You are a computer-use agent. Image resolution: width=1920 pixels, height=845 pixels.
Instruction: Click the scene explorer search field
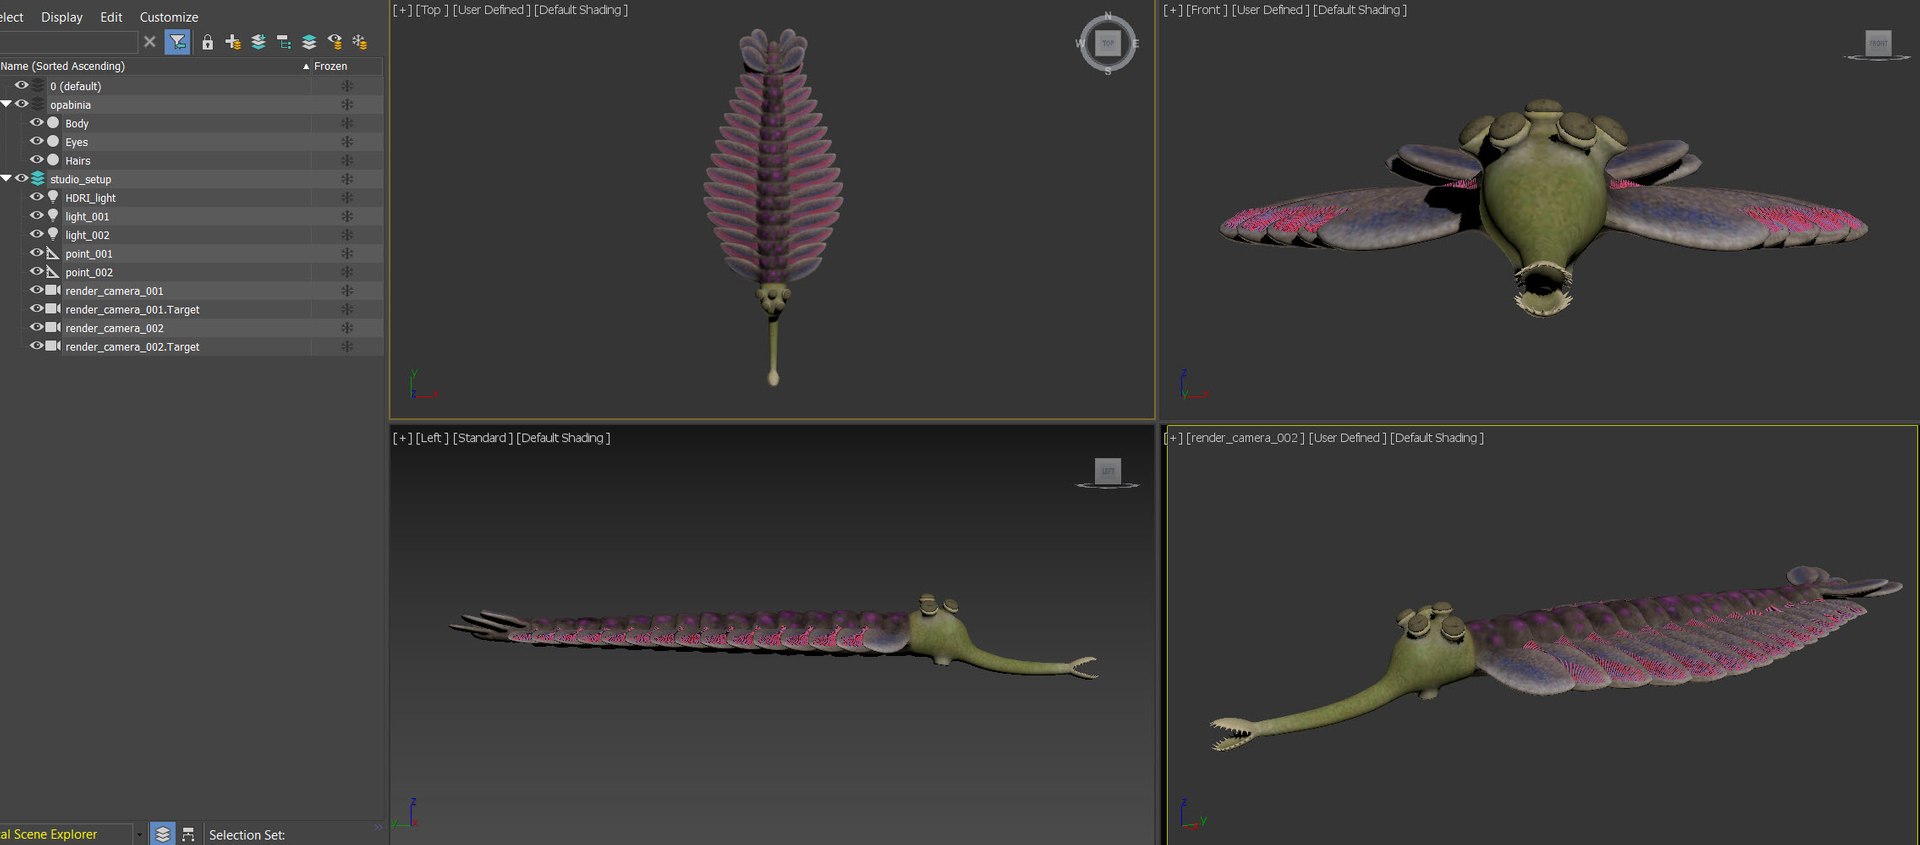click(x=68, y=42)
